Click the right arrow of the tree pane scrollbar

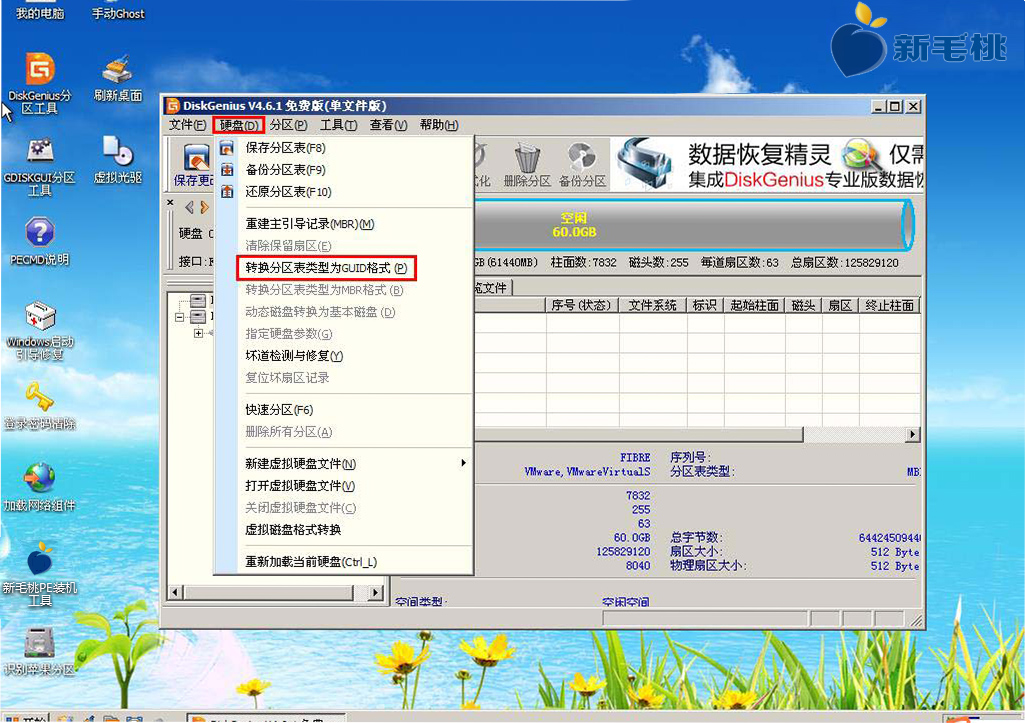(375, 593)
